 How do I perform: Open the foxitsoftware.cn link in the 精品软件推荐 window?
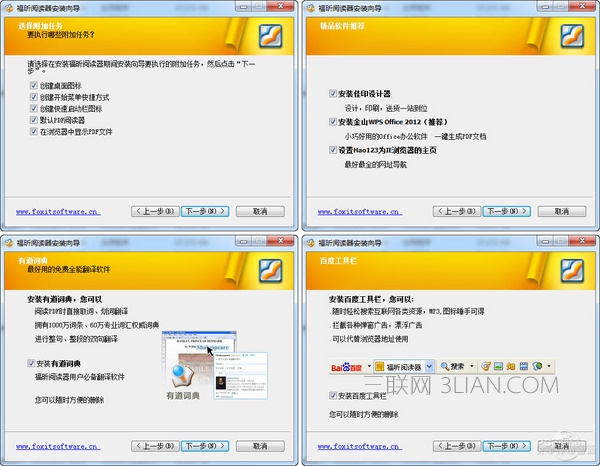(x=360, y=212)
